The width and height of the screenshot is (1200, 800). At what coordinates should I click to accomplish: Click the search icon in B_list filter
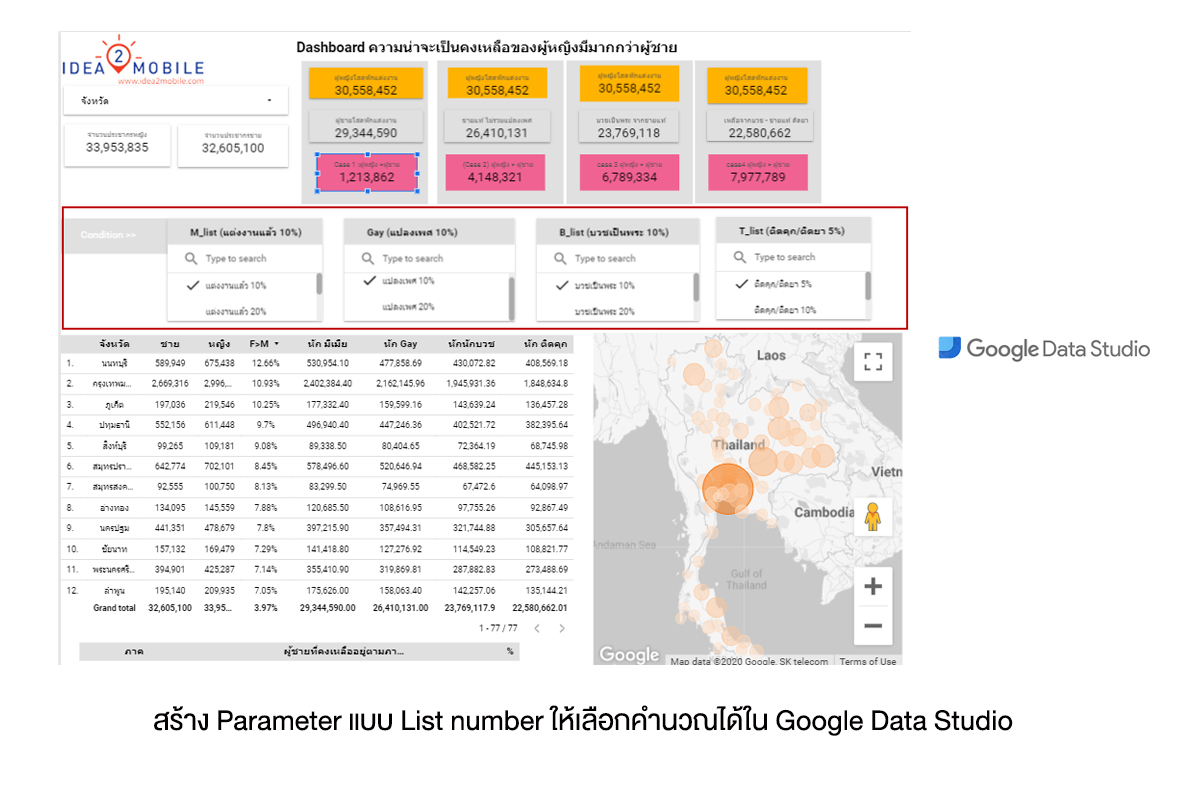(x=561, y=258)
